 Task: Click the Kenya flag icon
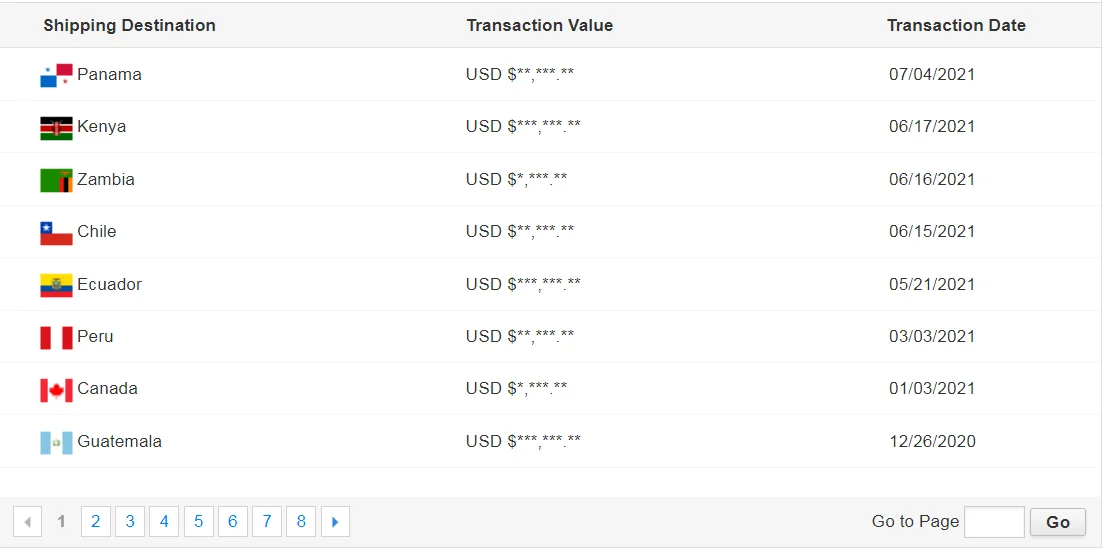point(56,127)
